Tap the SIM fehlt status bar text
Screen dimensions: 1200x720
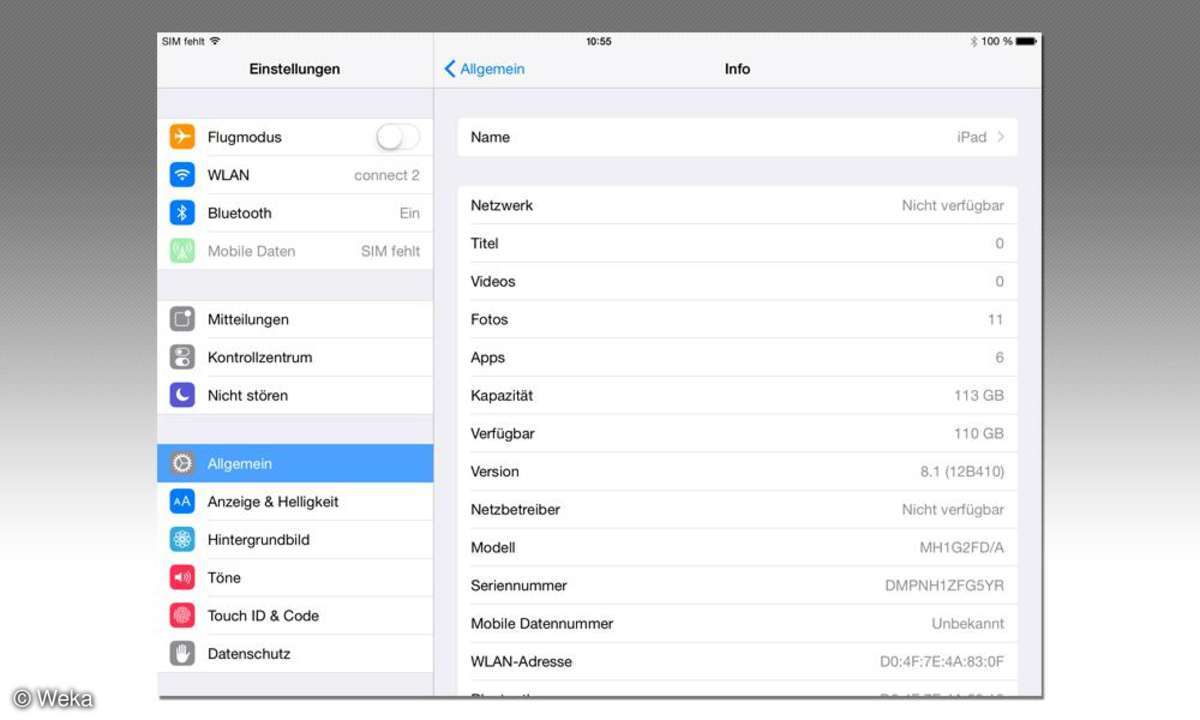coord(183,41)
